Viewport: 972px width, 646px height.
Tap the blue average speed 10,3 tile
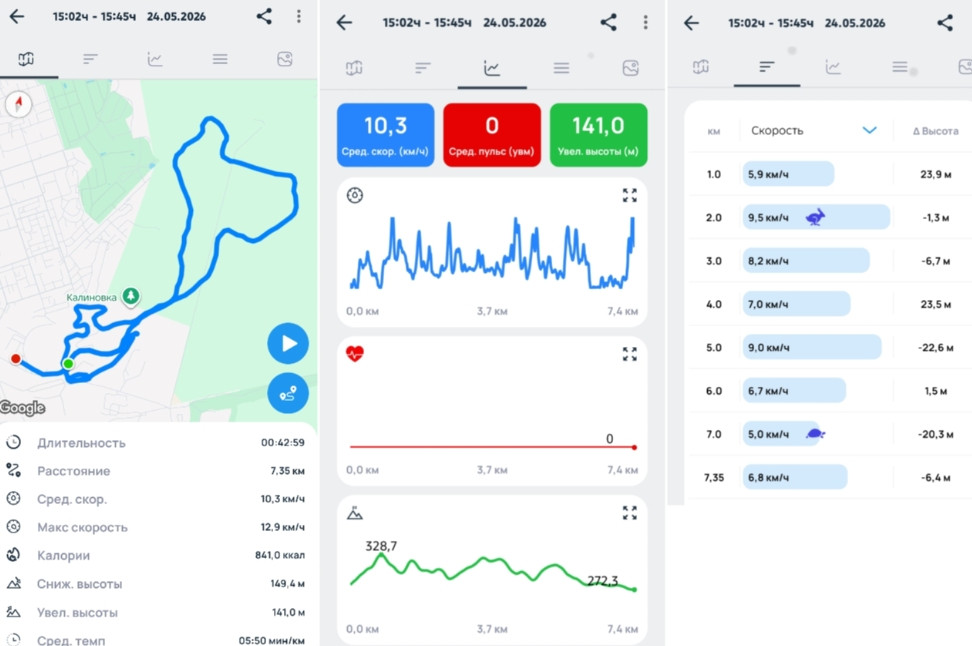pyautogui.click(x=385, y=135)
